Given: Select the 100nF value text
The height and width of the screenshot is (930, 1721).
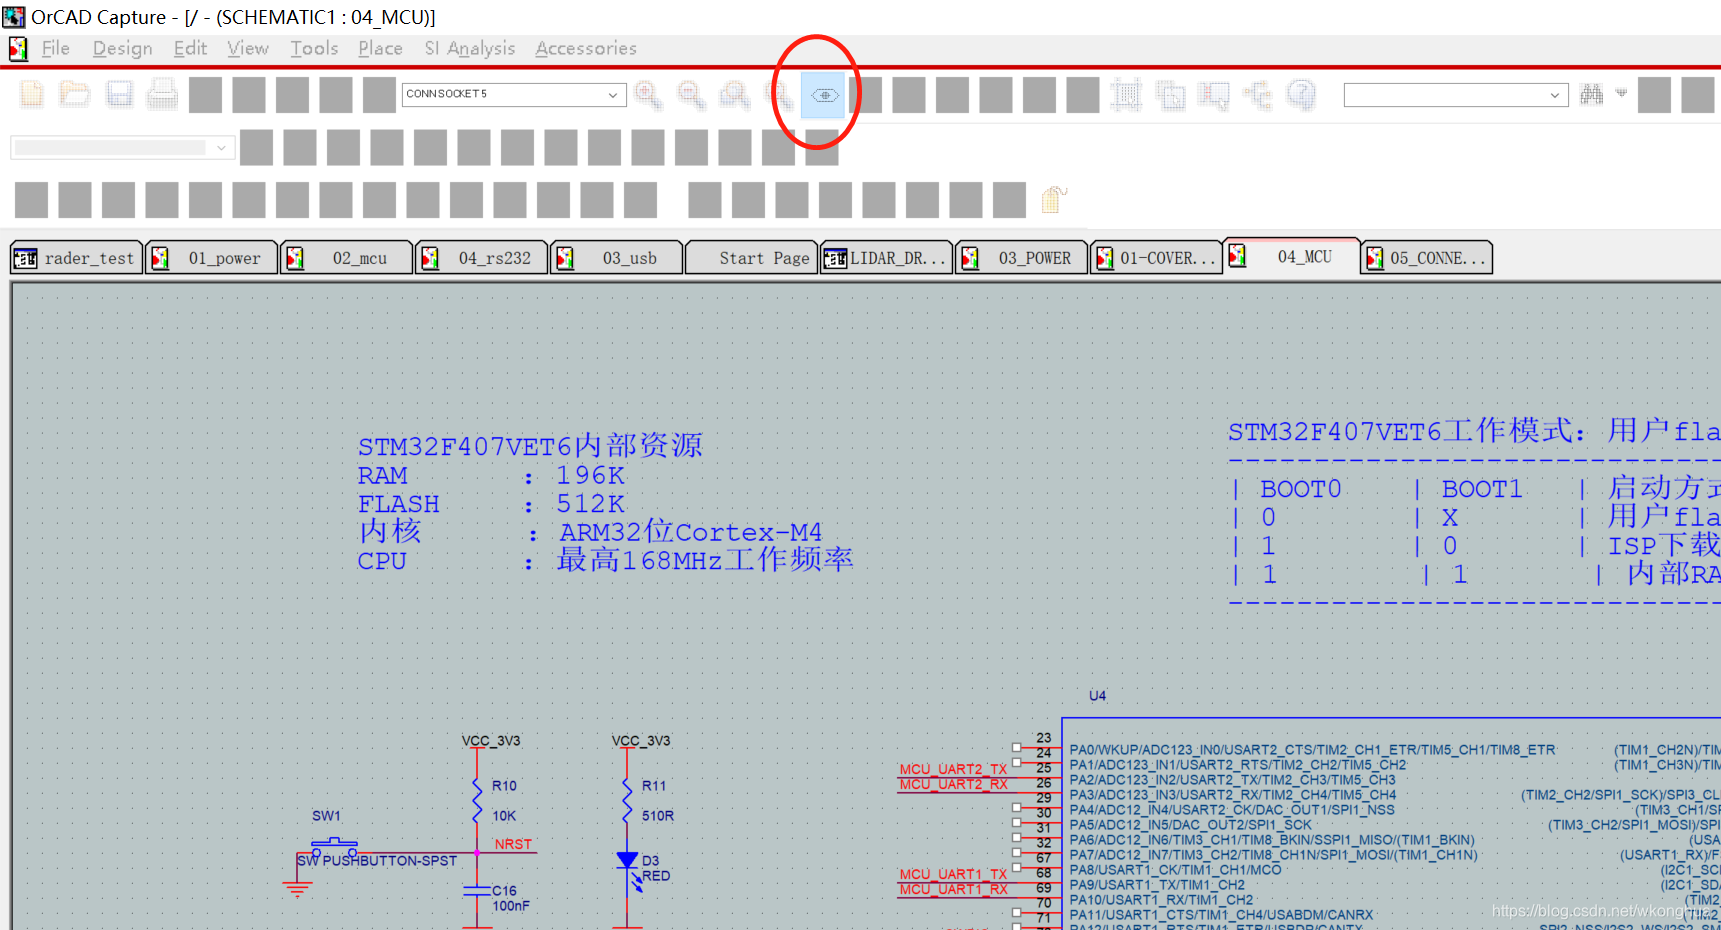Looking at the screenshot, I should tap(511, 906).
